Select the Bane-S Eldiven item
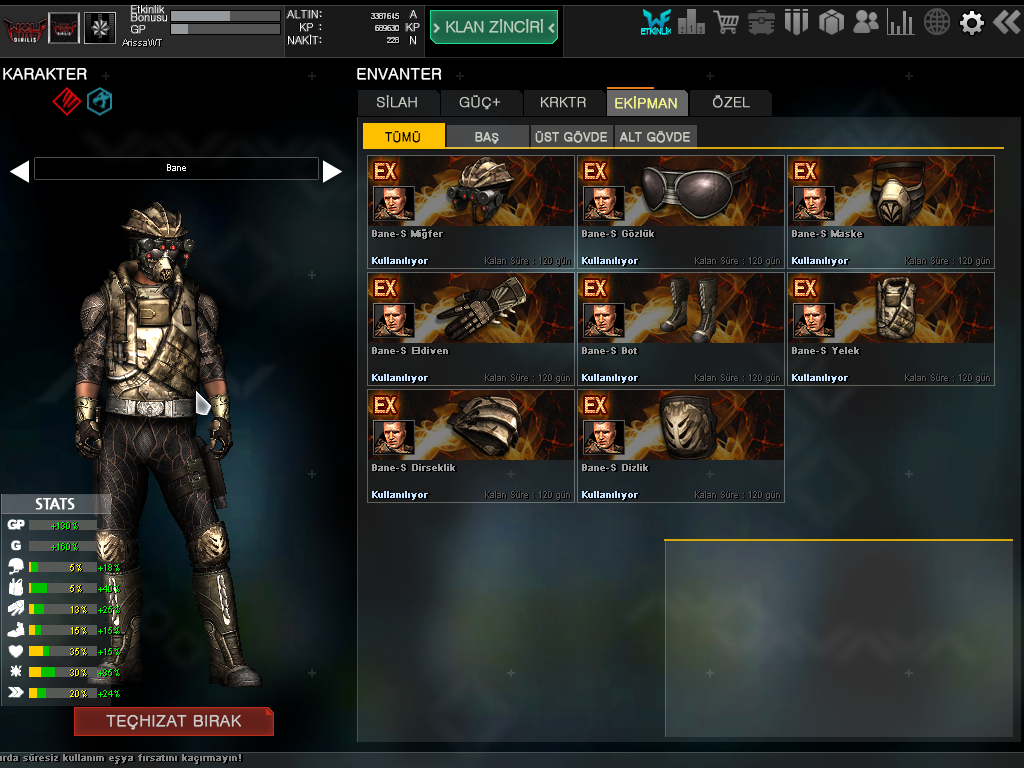The image size is (1024, 768). tap(471, 329)
